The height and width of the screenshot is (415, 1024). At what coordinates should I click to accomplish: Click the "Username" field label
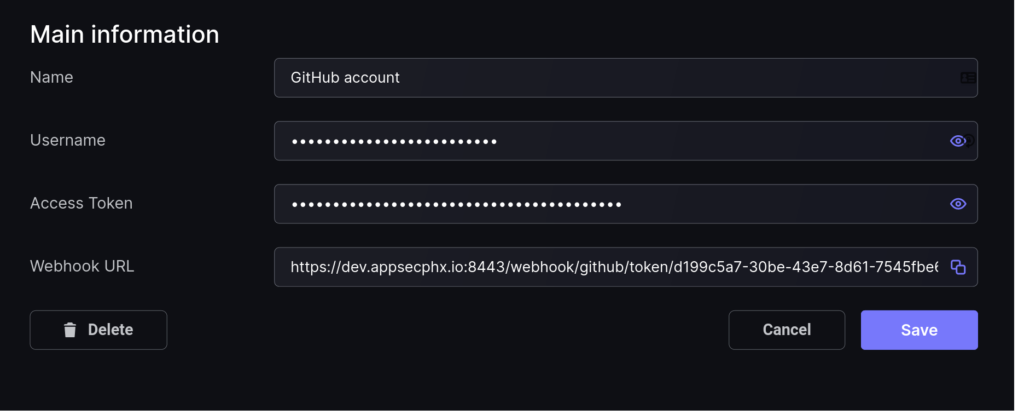[x=67, y=140]
